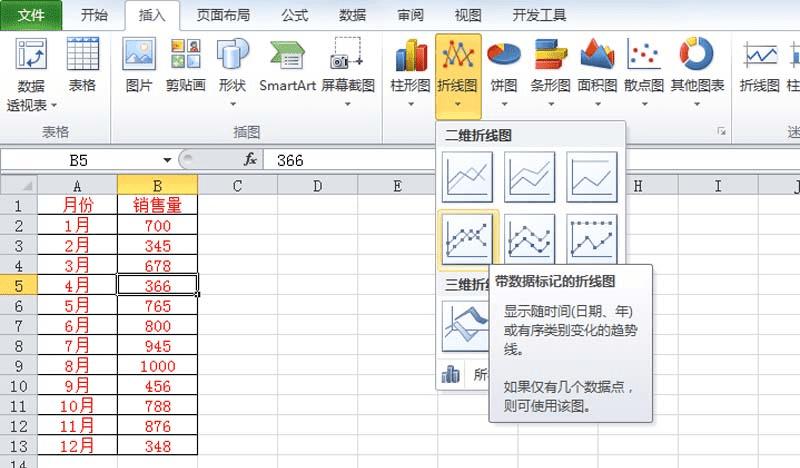Switch to the 审阅 review tab
Screen dimensions: 800x468
(410, 15)
